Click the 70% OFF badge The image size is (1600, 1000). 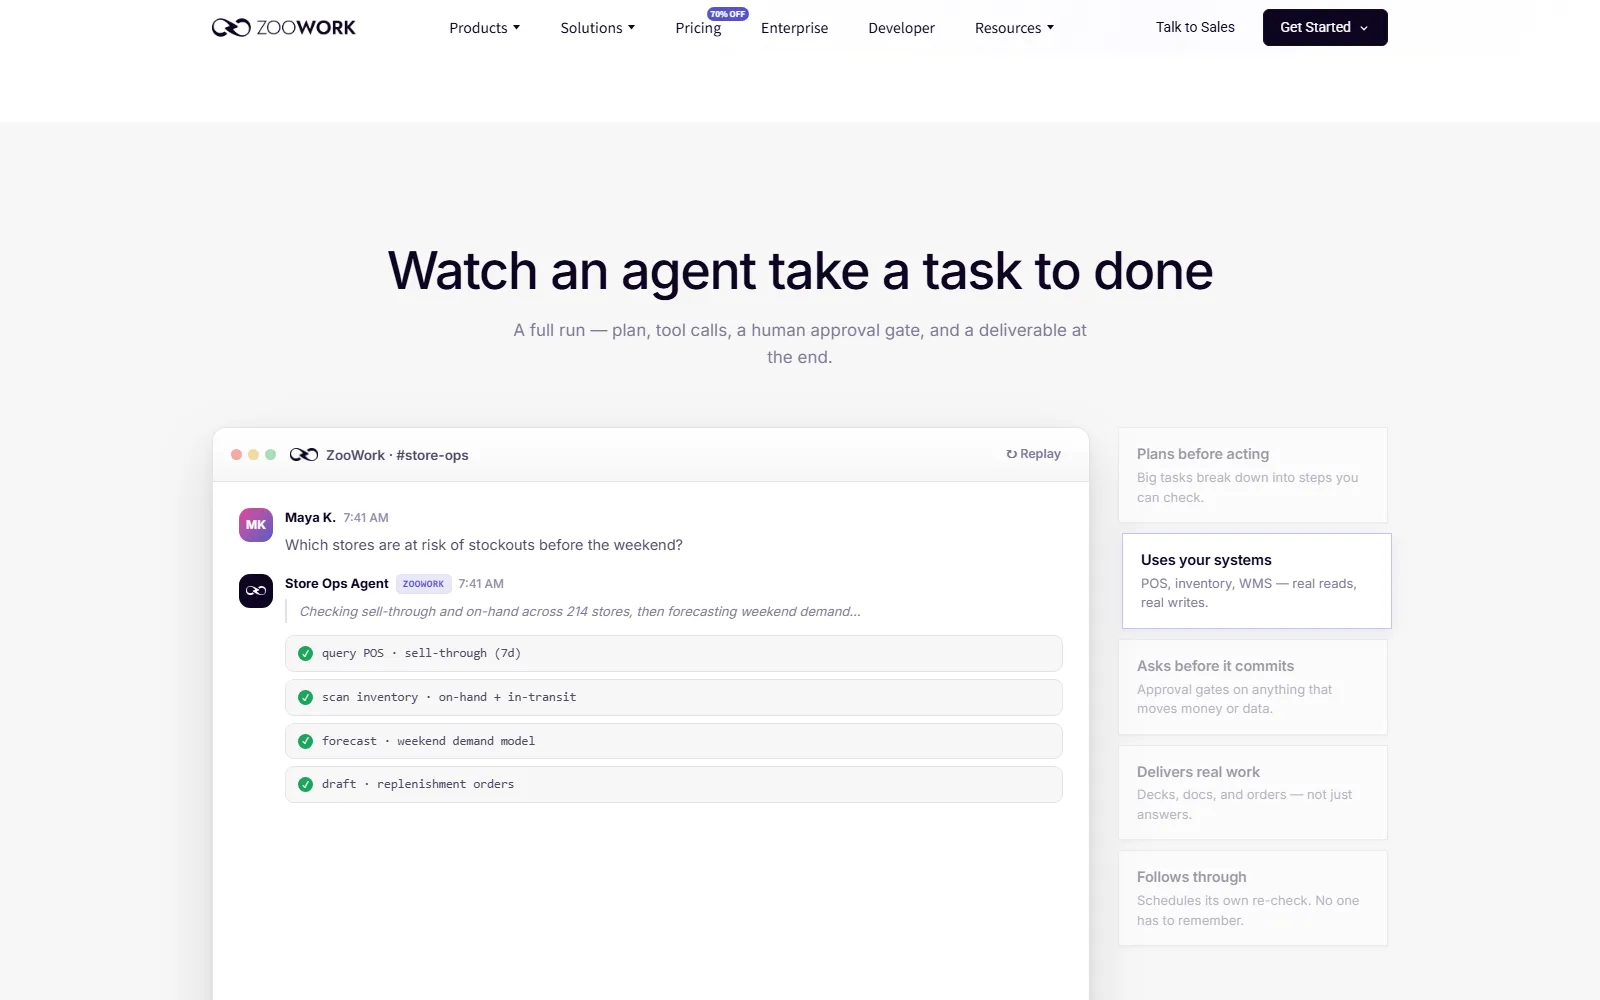728,14
